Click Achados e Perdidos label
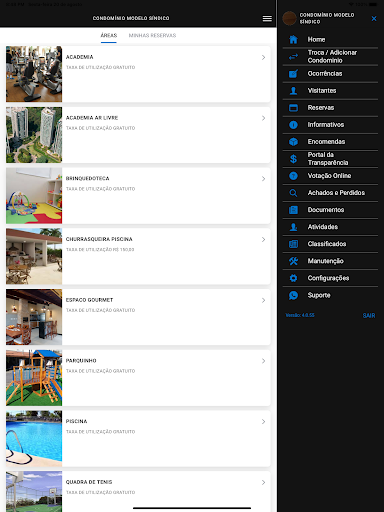 coord(336,193)
